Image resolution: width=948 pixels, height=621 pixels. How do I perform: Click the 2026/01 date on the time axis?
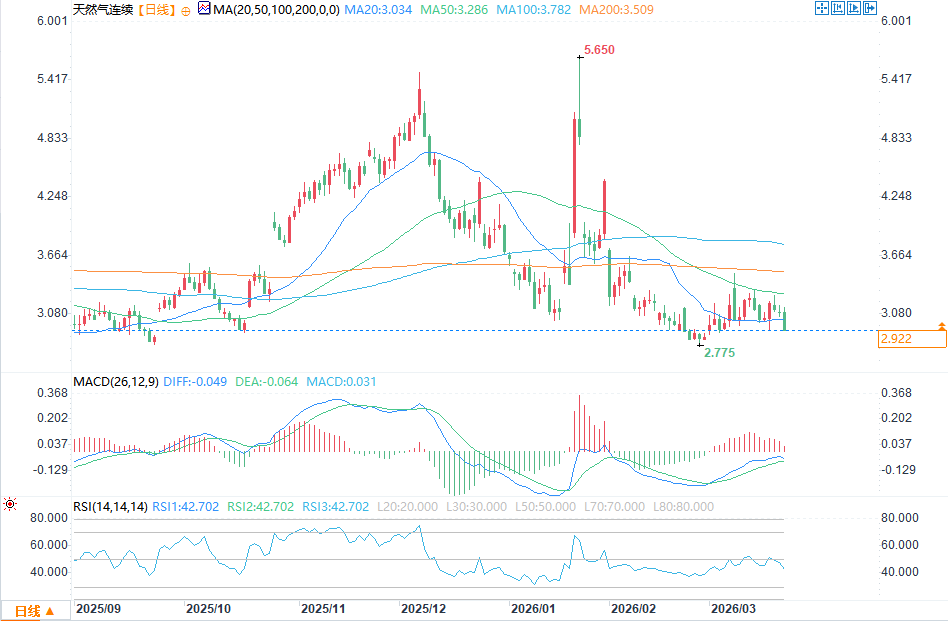533,608
